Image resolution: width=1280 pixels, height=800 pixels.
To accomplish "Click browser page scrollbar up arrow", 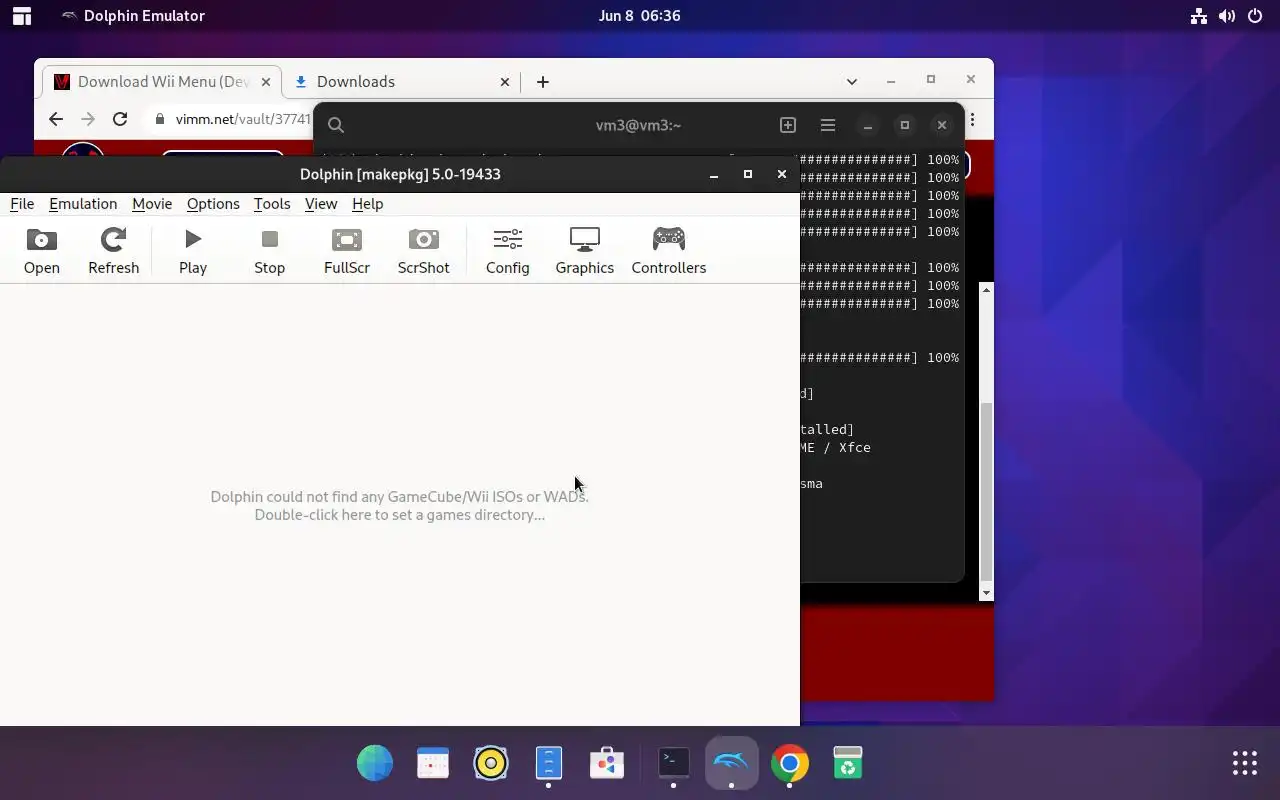I will point(987,290).
